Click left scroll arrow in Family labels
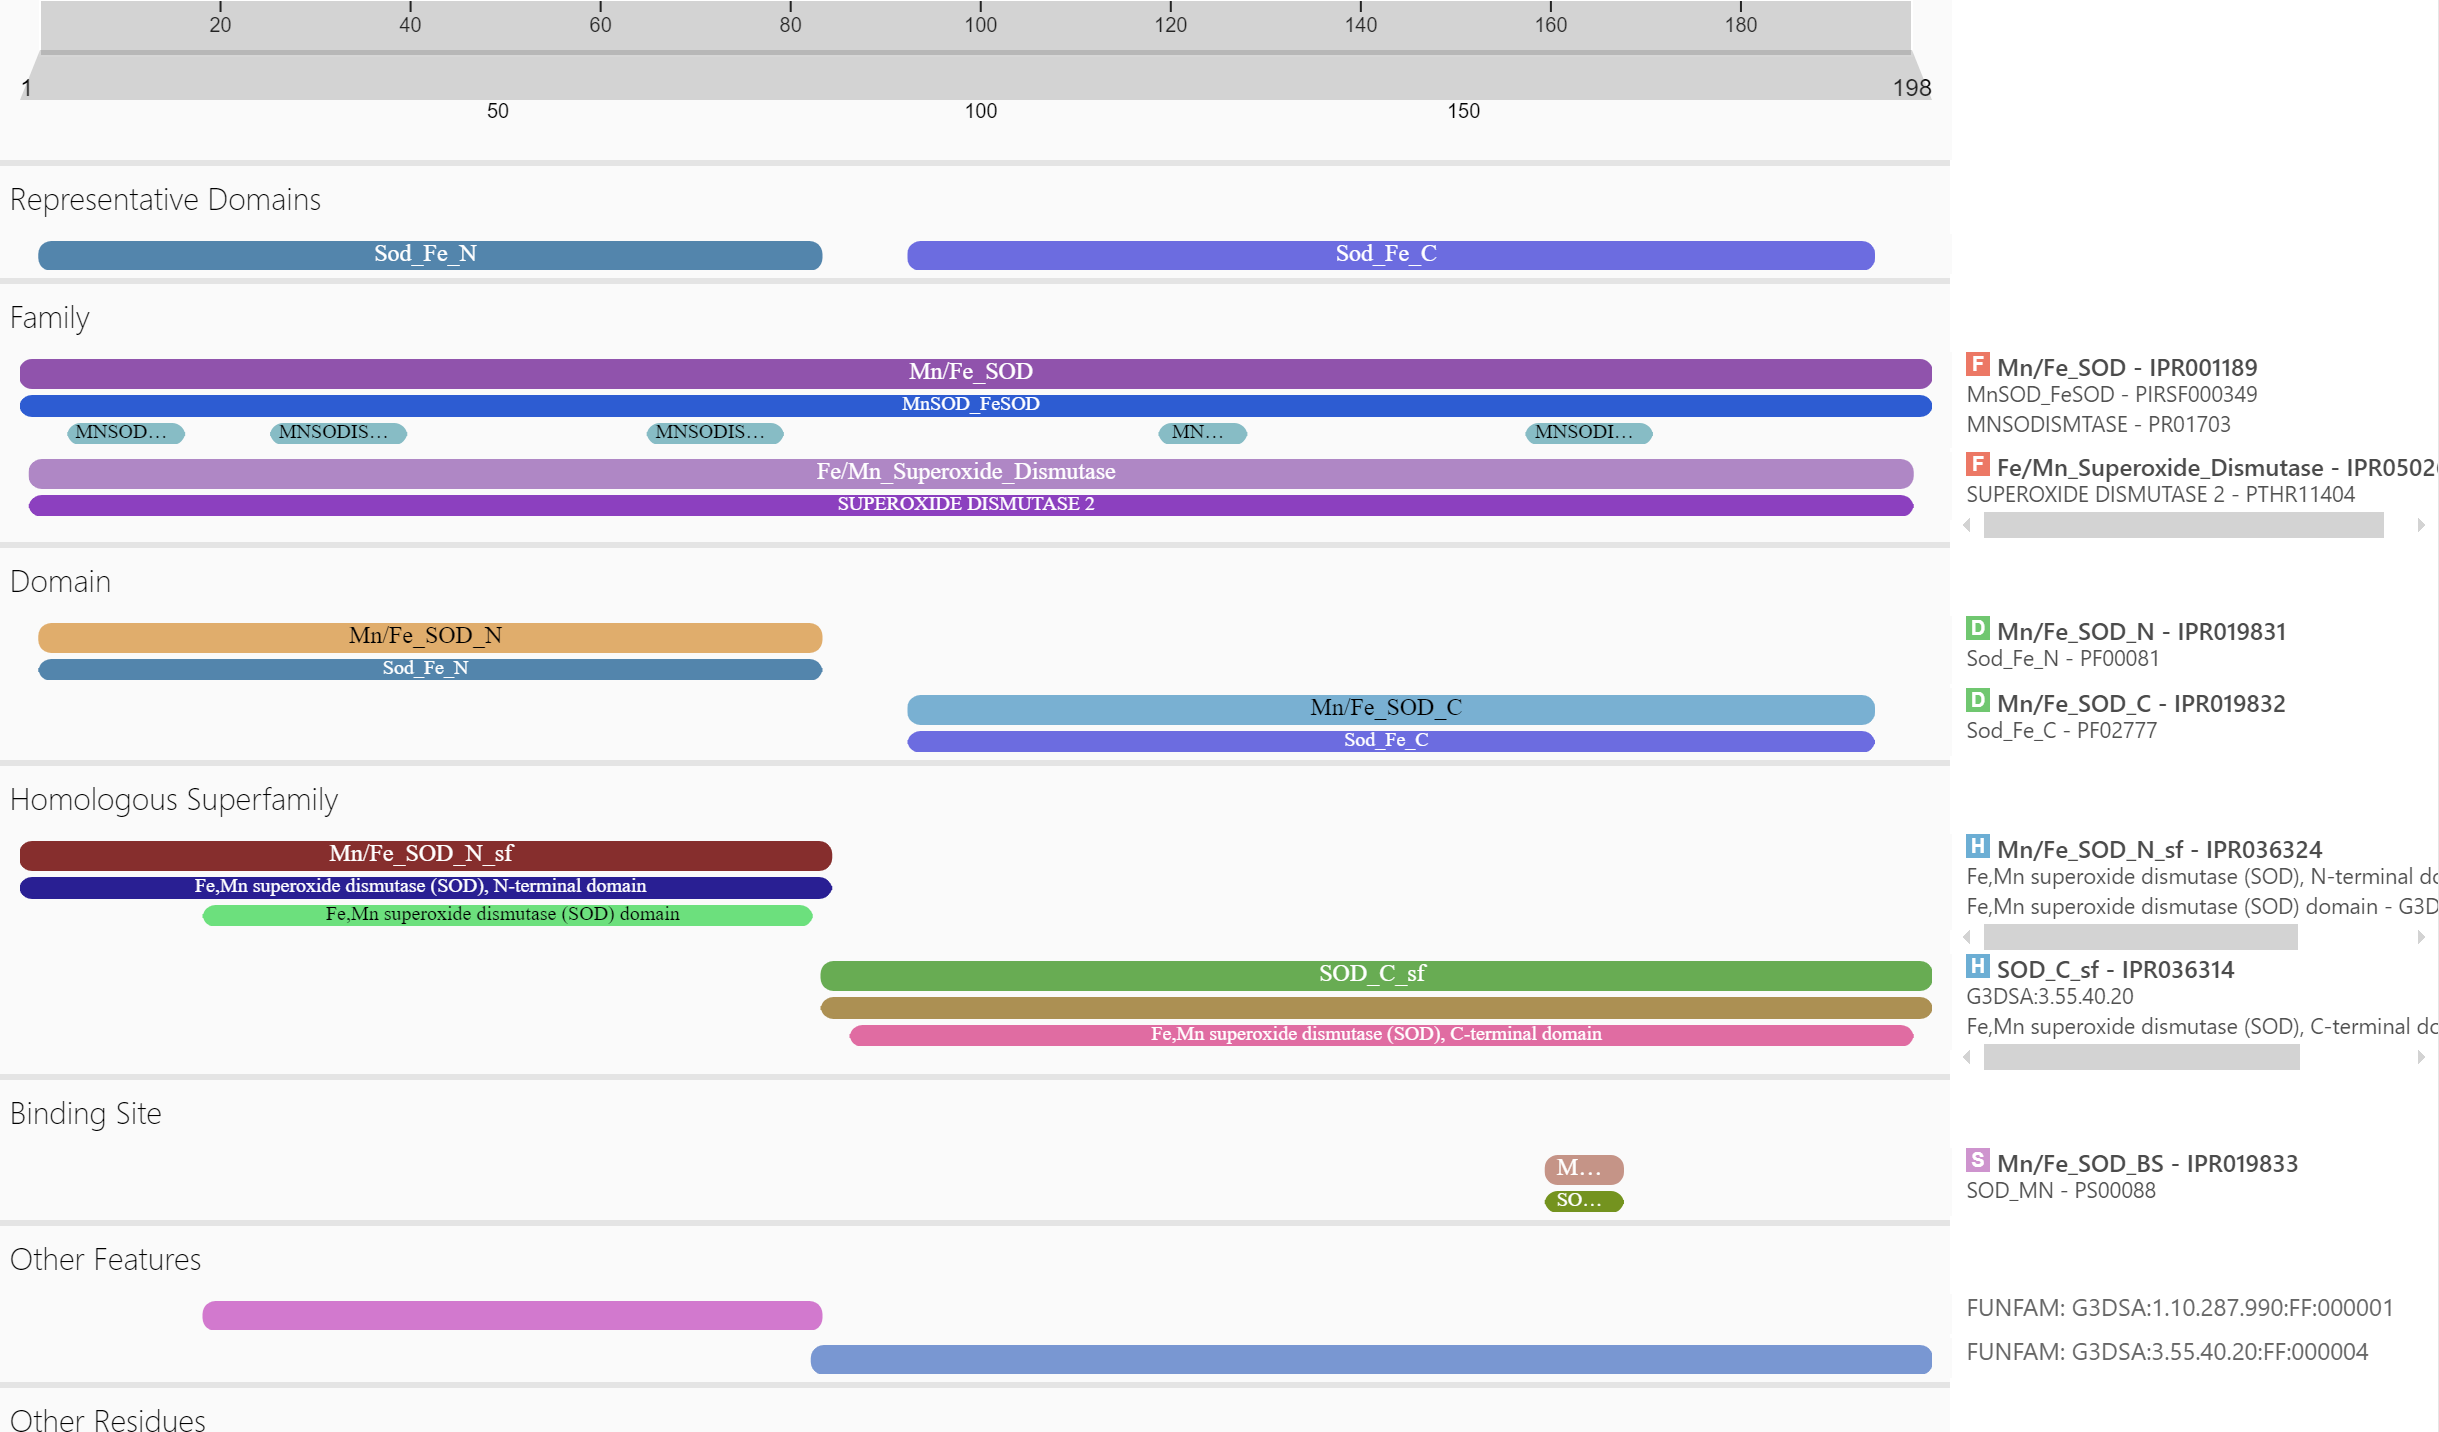The width and height of the screenshot is (2439, 1432). pyautogui.click(x=1968, y=525)
